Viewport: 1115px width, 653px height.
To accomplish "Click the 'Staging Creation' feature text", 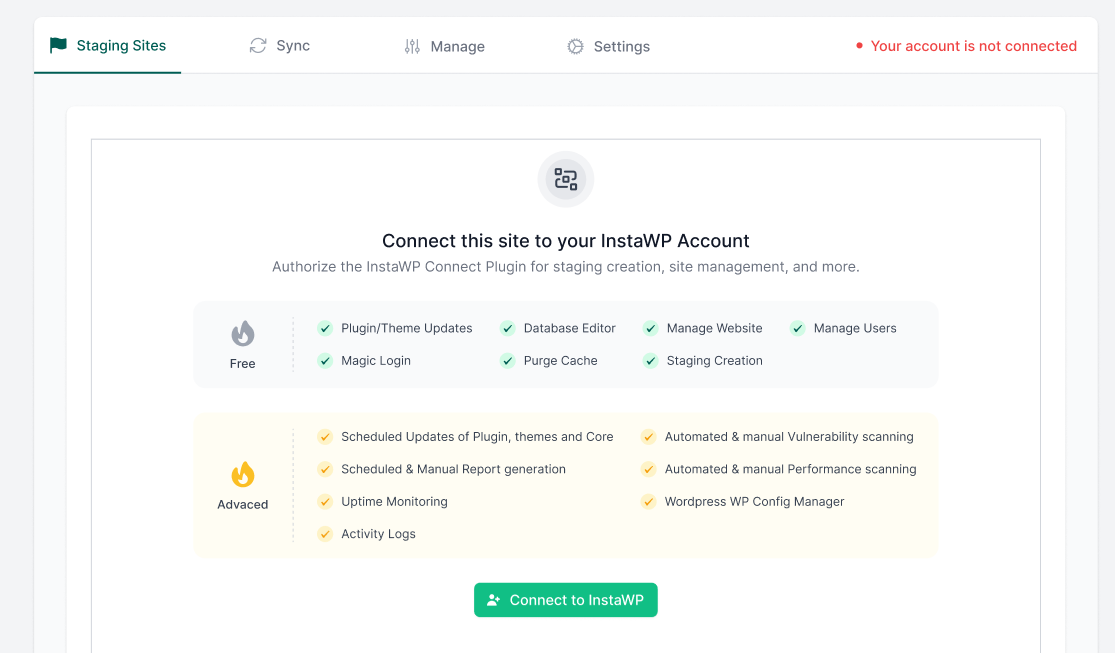I will click(x=715, y=361).
